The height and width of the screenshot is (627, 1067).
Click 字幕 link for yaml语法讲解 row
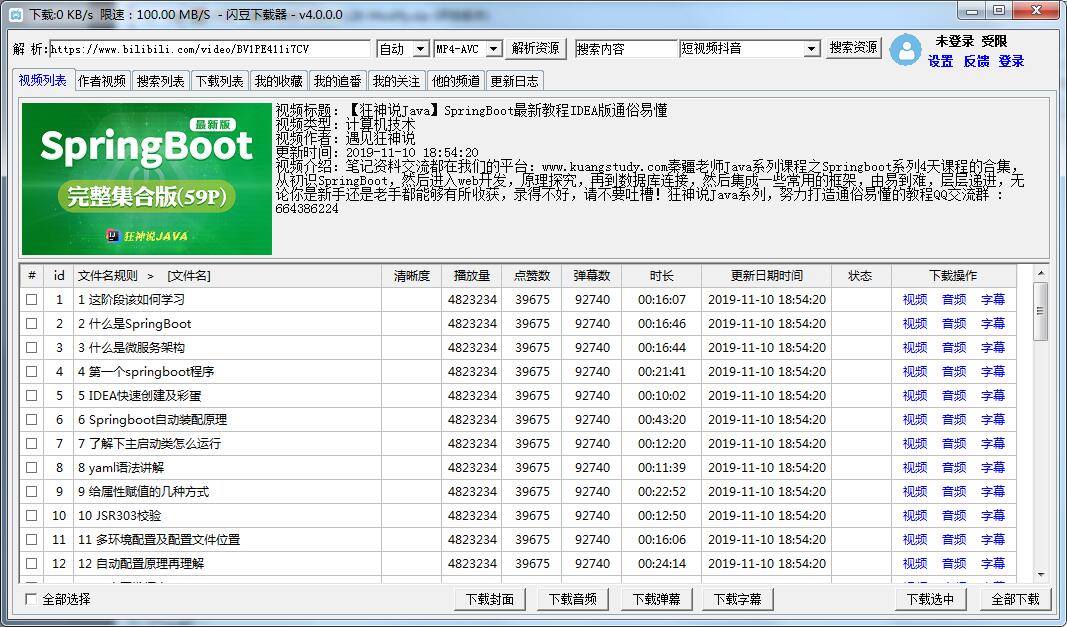coord(992,468)
